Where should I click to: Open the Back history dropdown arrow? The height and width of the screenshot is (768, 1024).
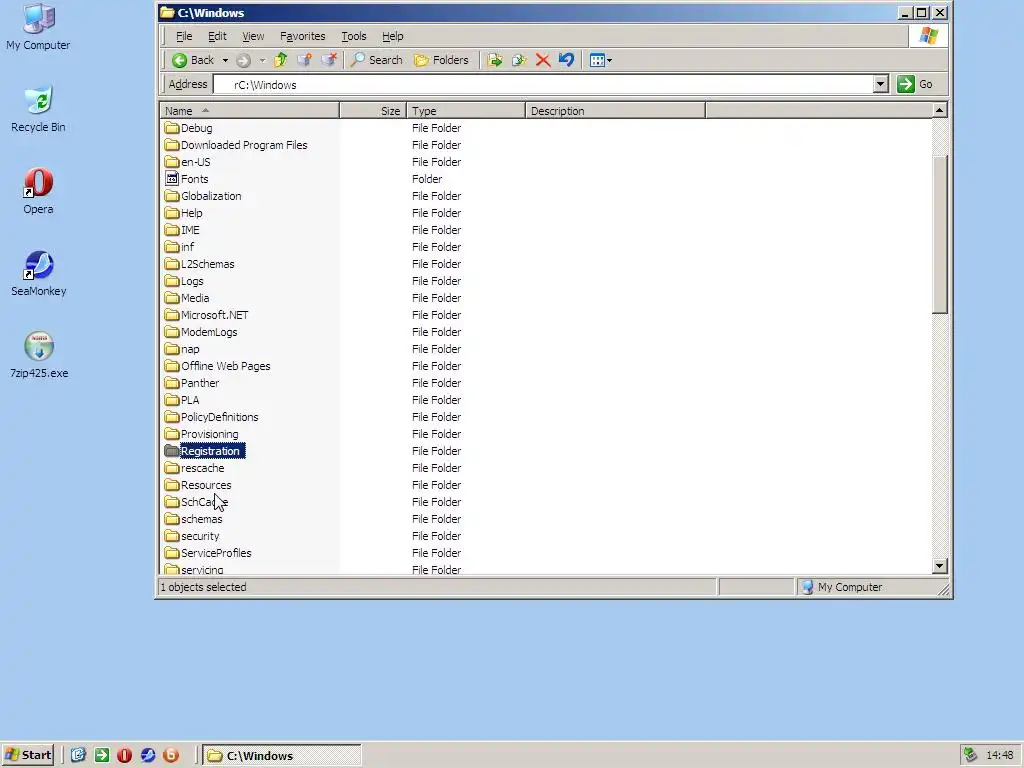point(225,60)
